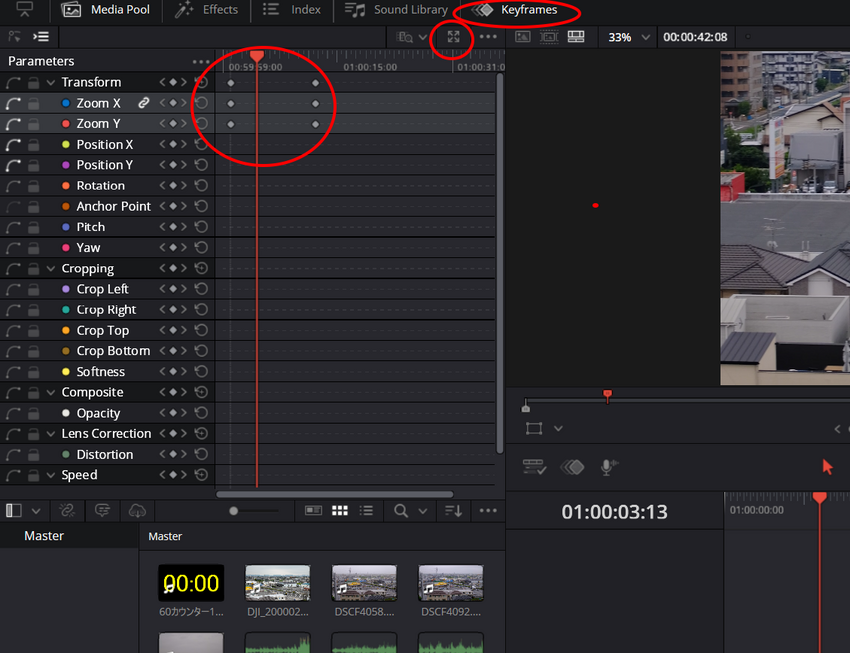The height and width of the screenshot is (653, 850).
Task: Select the DSCF4092 clip thumbnail
Action: (451, 583)
